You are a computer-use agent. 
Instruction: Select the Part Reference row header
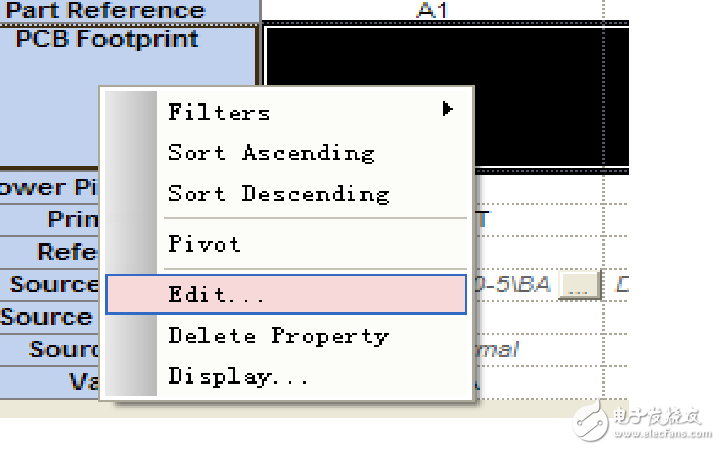[105, 11]
